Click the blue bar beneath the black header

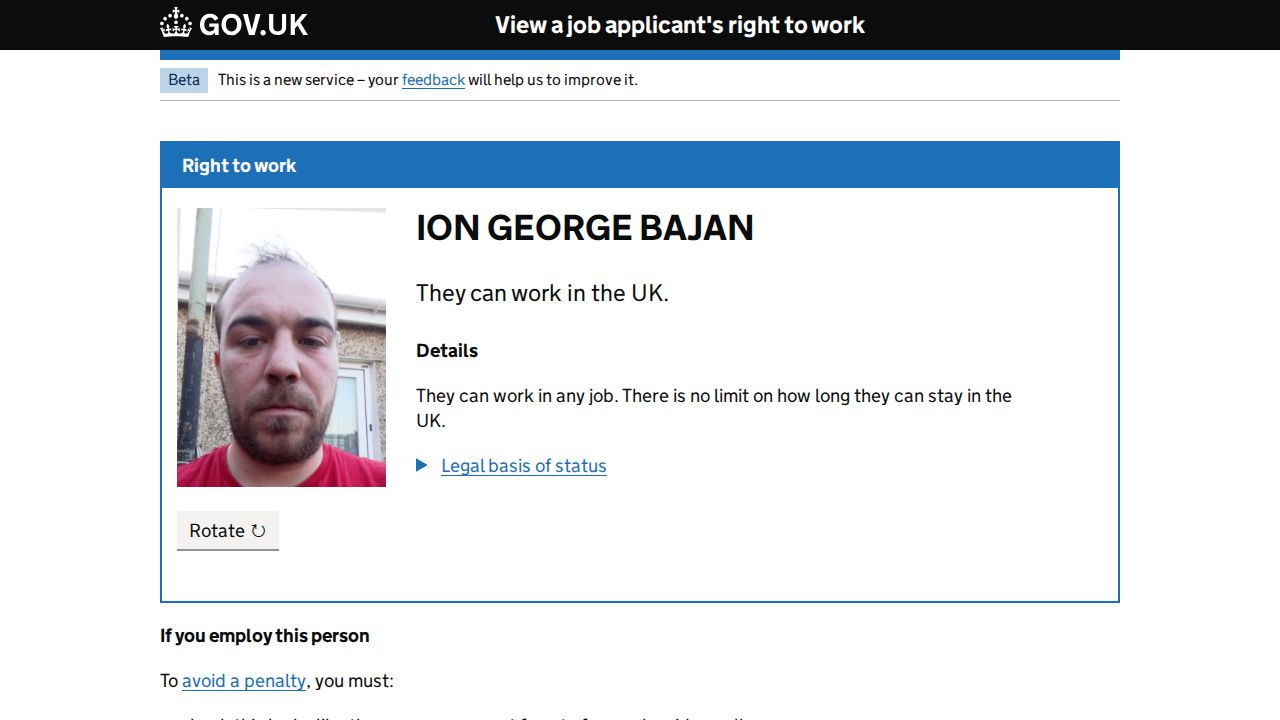tap(640, 55)
